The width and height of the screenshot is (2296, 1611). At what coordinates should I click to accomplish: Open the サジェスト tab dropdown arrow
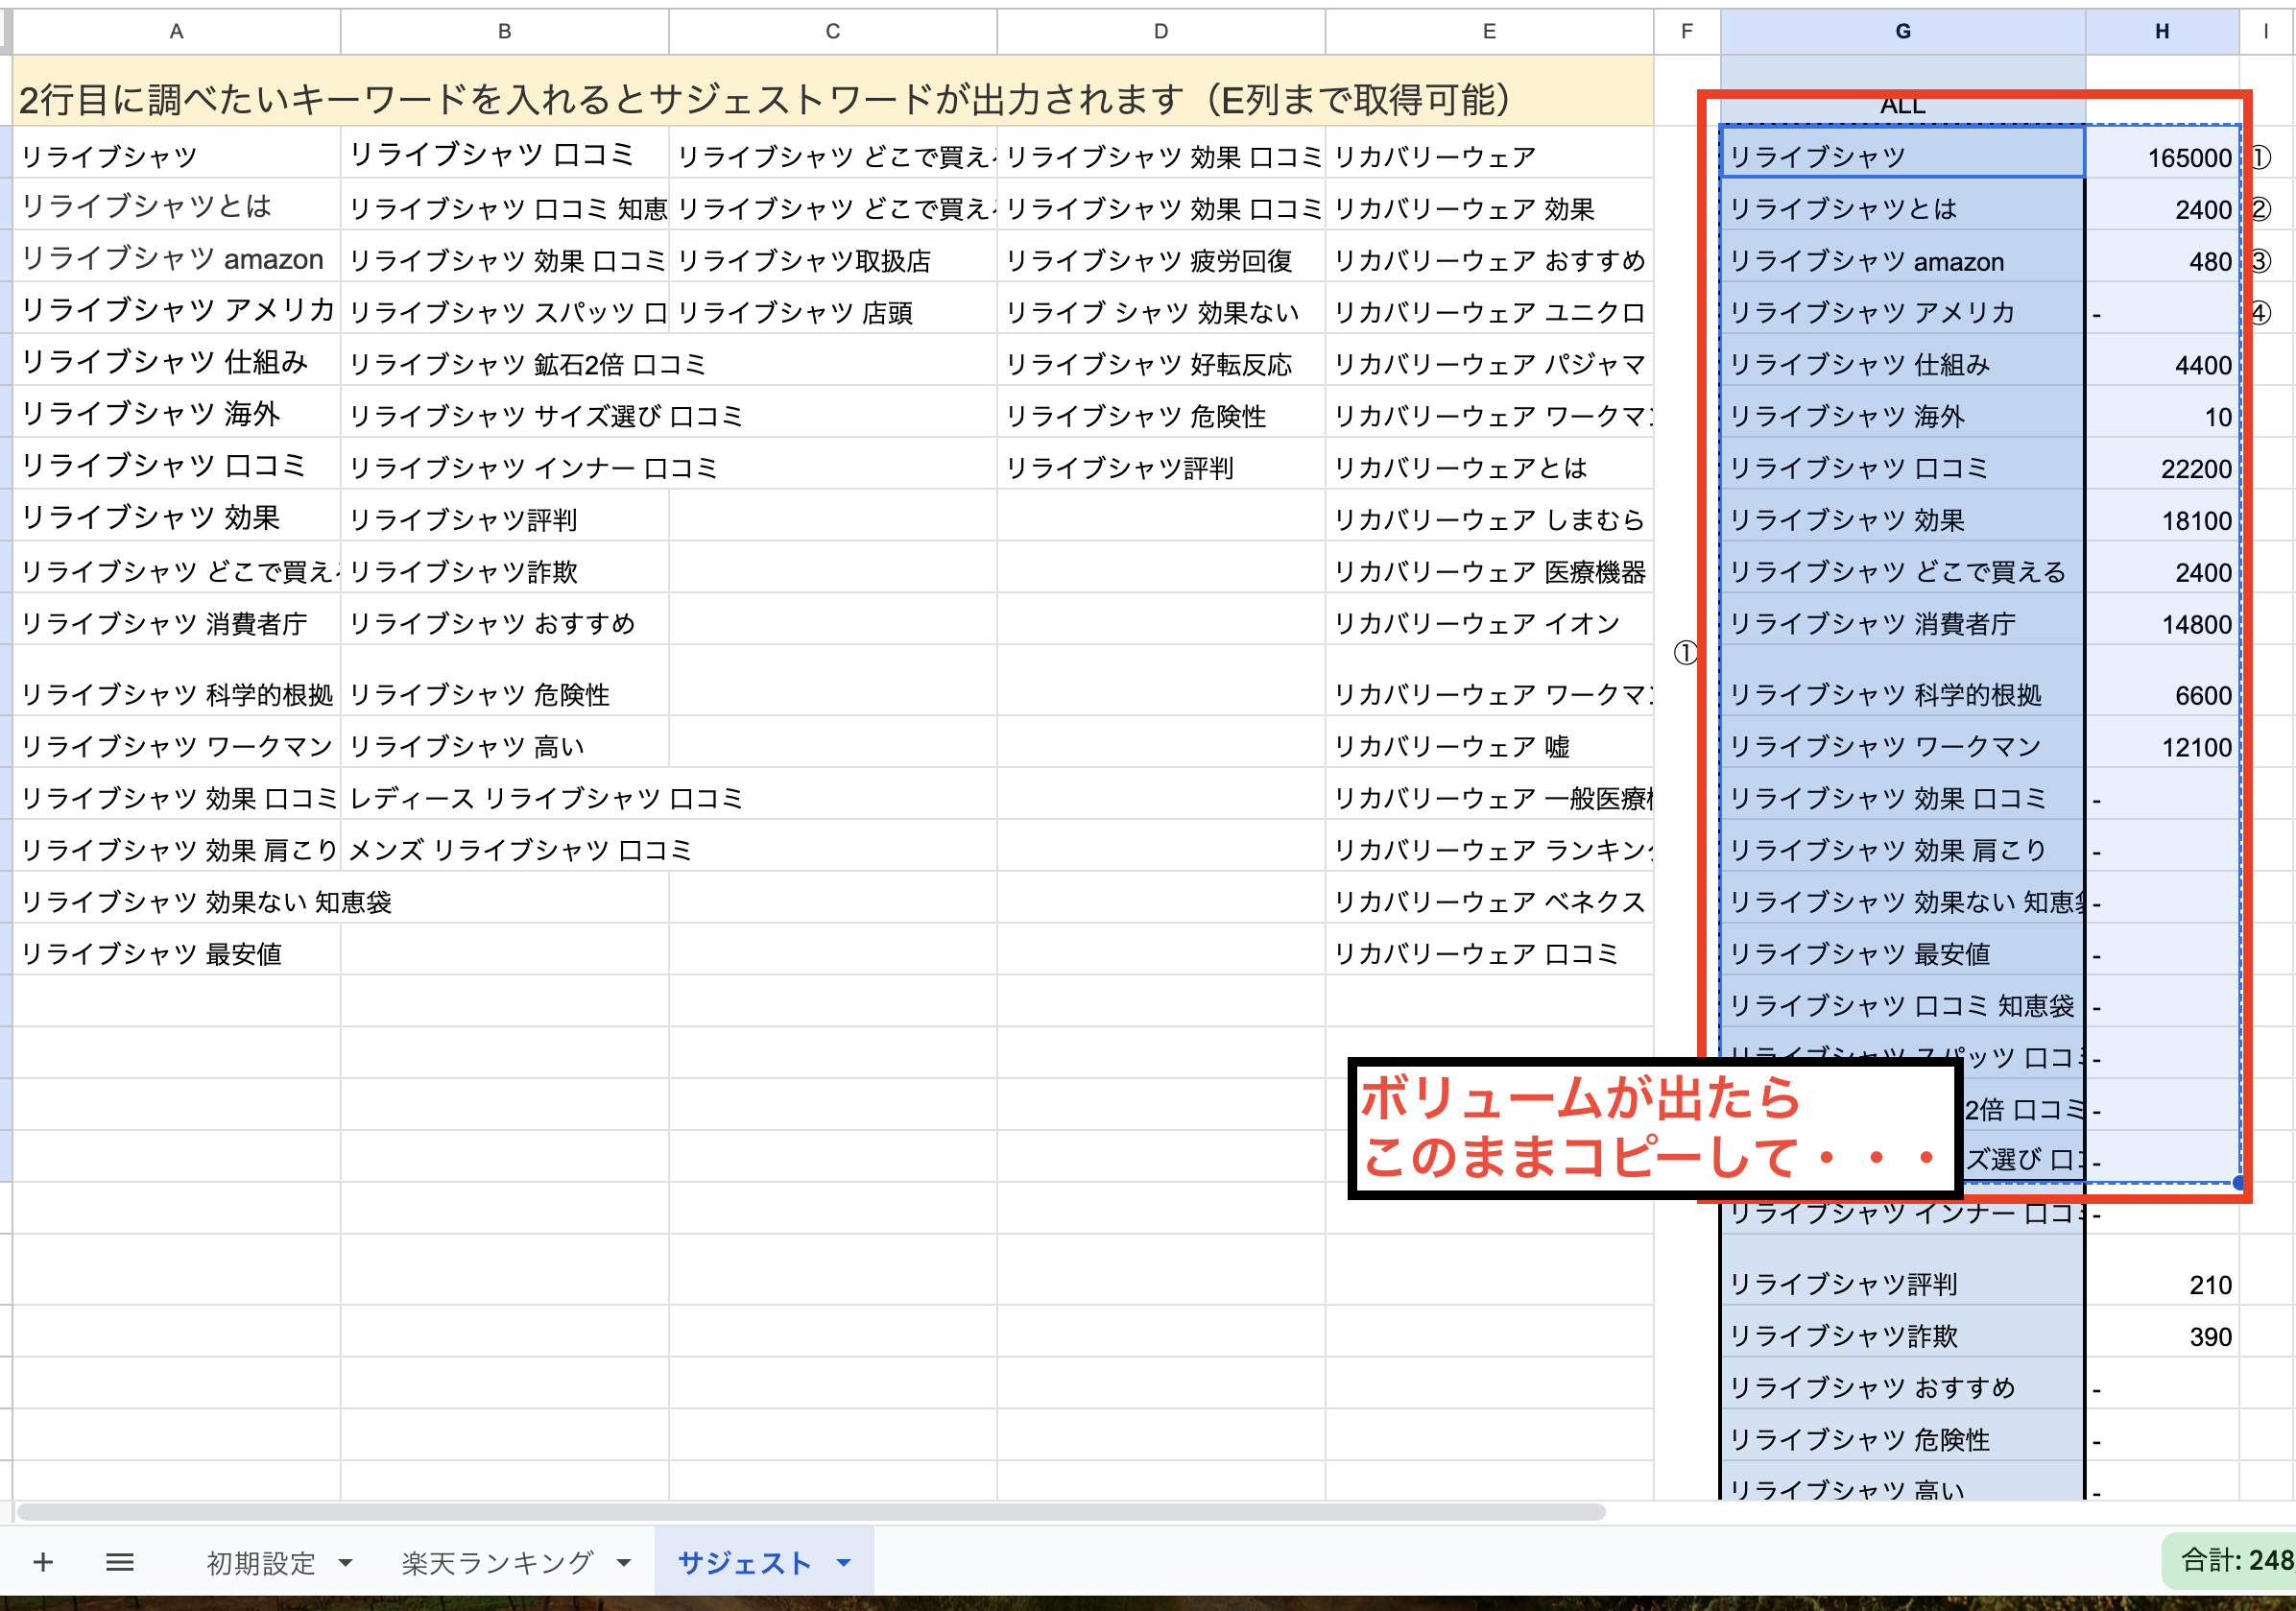(844, 1563)
